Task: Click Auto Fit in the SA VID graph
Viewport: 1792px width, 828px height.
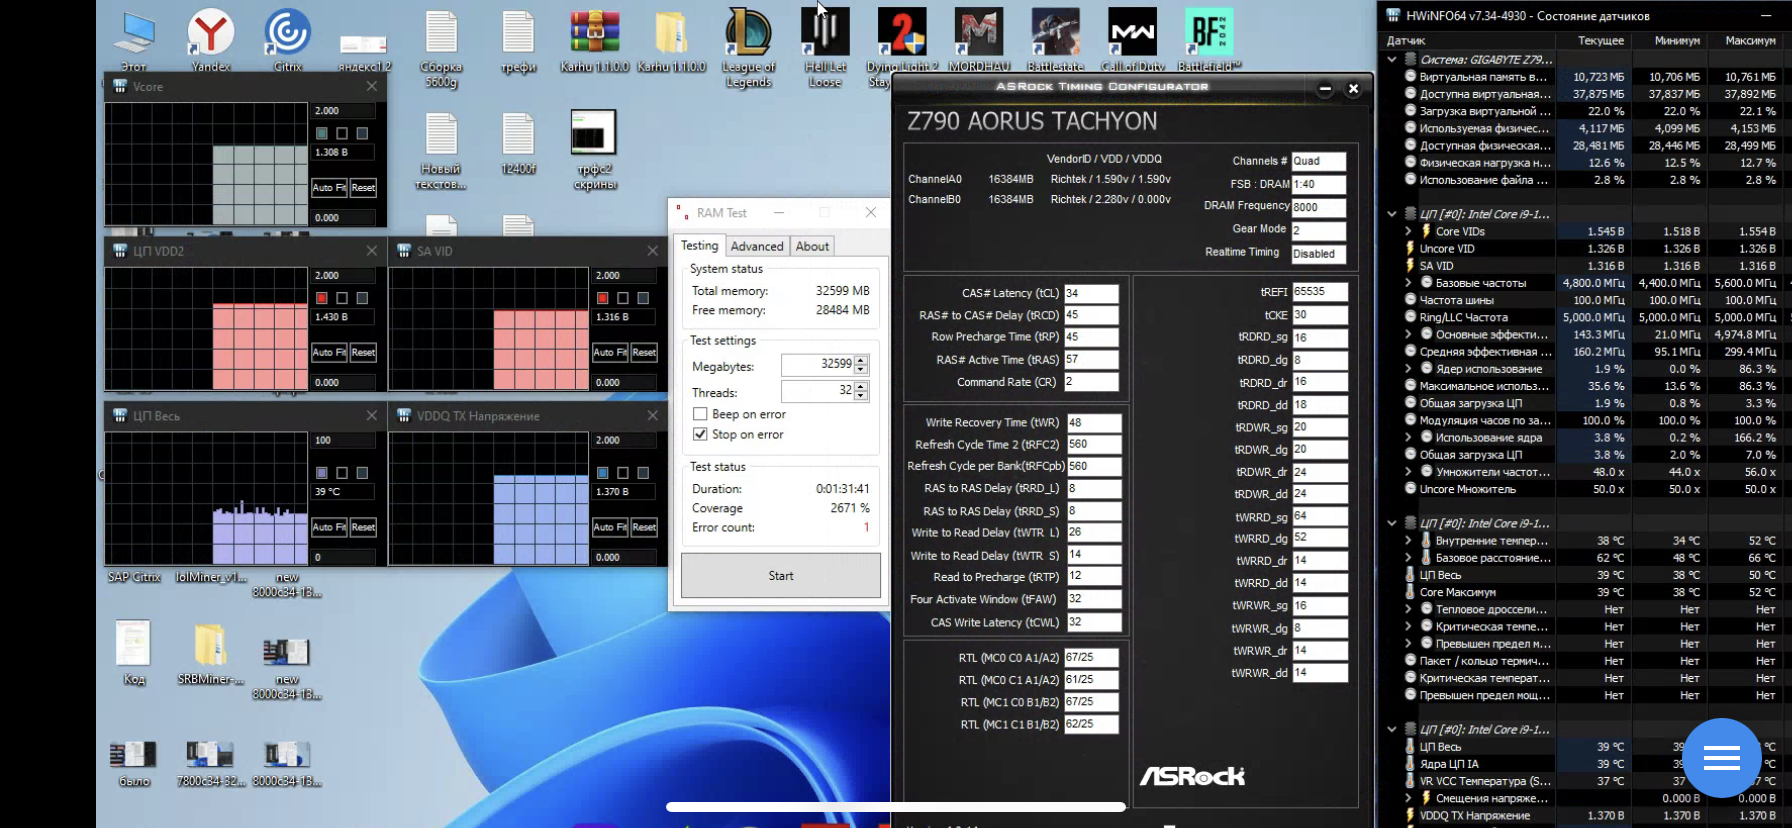Action: [x=610, y=352]
